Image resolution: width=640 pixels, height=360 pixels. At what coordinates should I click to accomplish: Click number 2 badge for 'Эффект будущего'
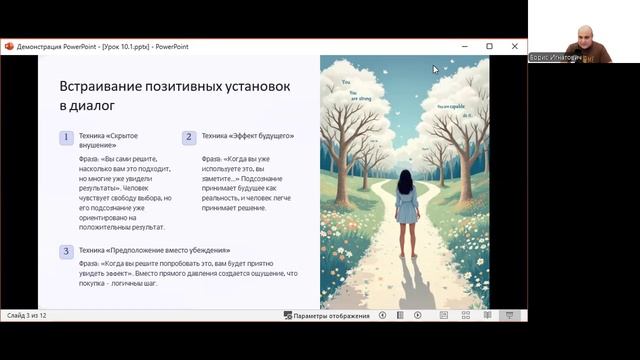click(x=189, y=138)
